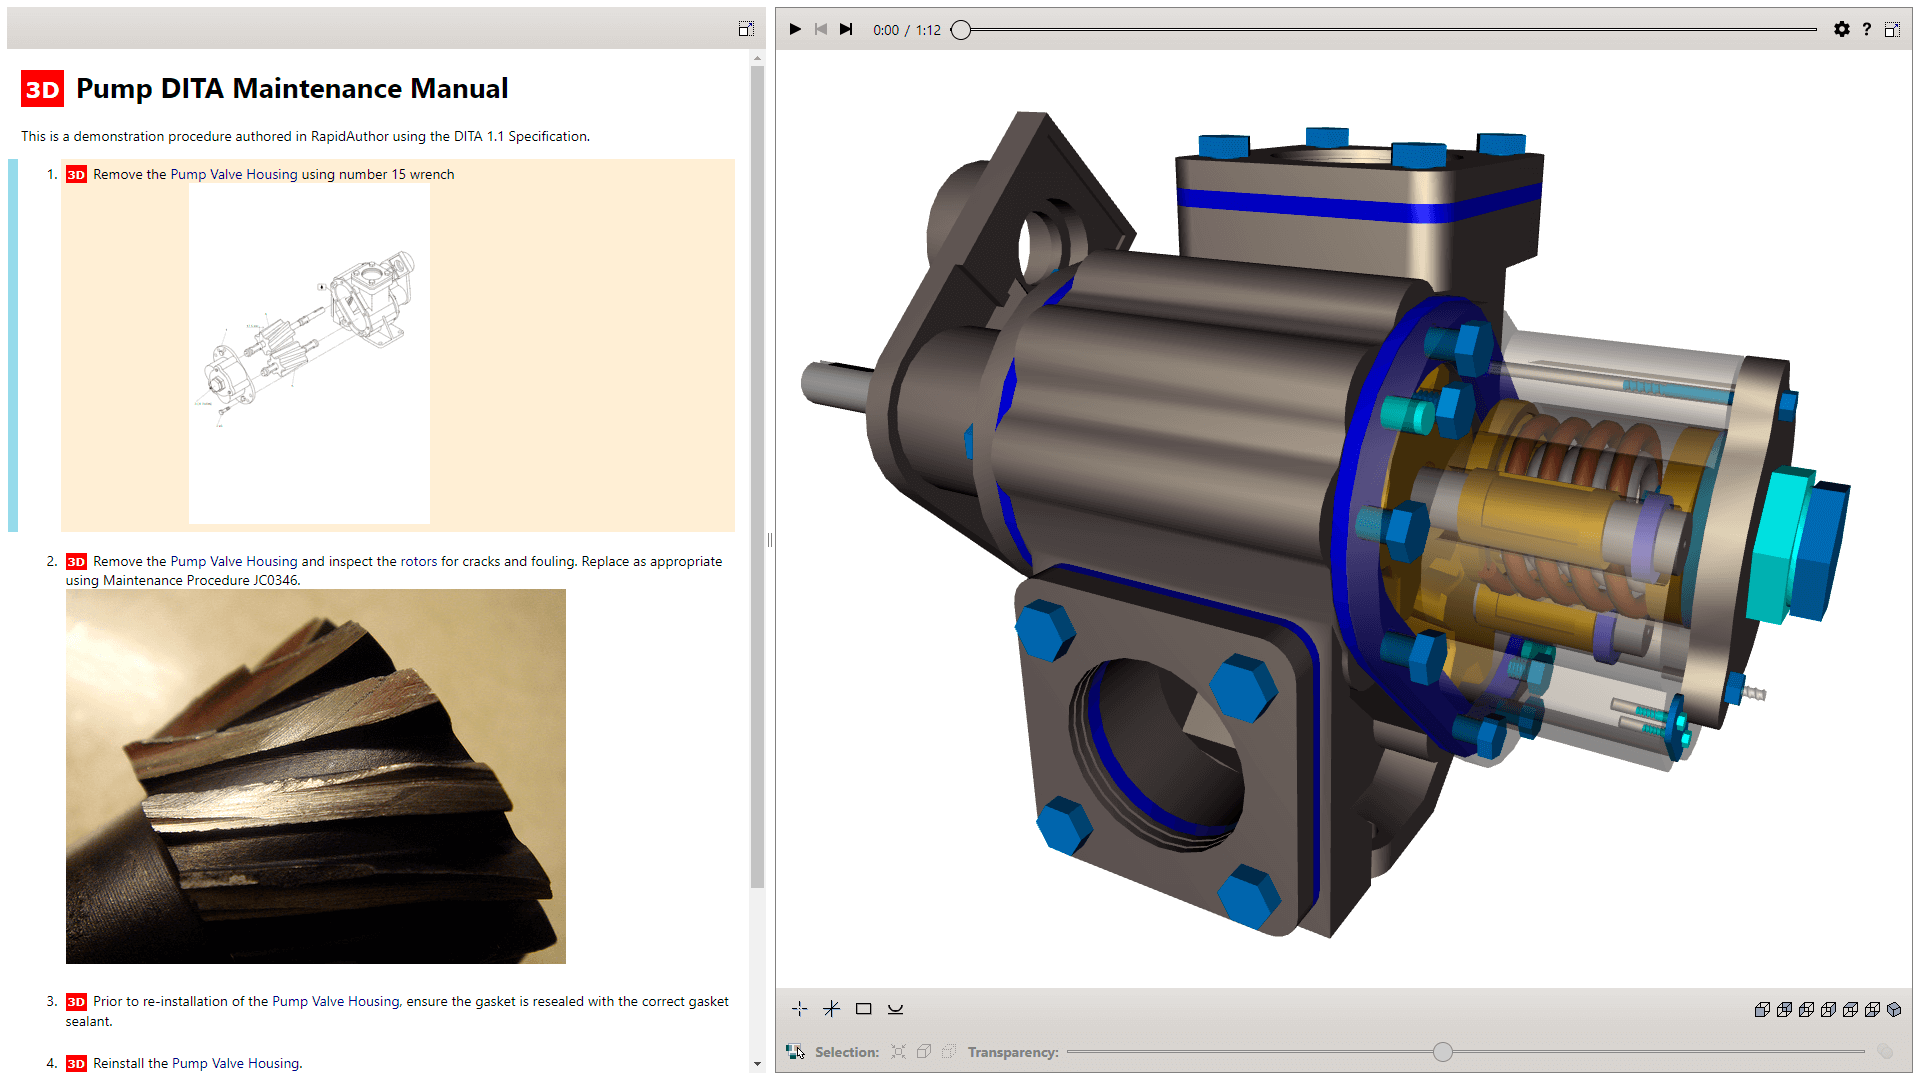Switch to the back view cube
The height and width of the screenshot is (1080, 1920).
[1784, 1010]
